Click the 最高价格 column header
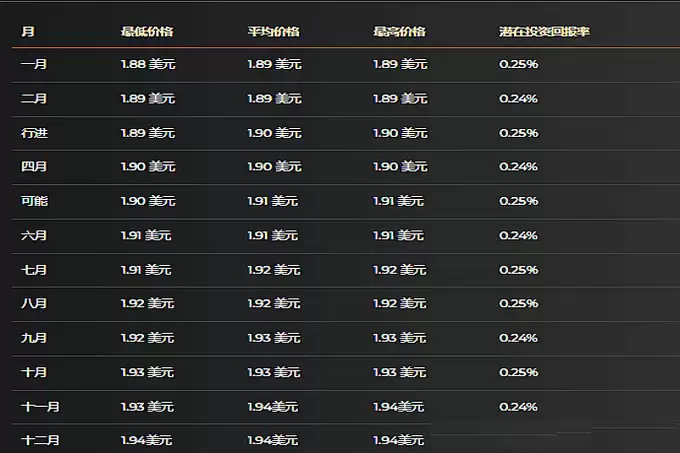This screenshot has width=680, height=453. [399, 32]
